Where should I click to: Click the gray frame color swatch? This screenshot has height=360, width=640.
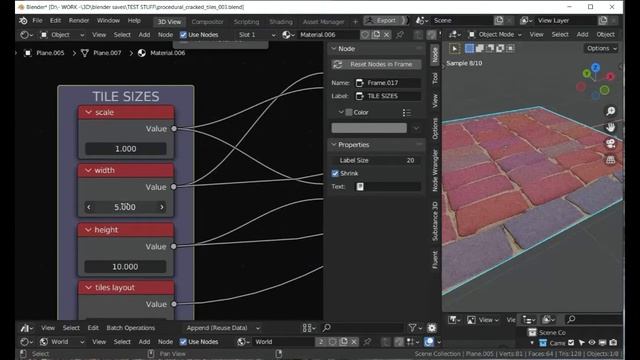point(369,128)
